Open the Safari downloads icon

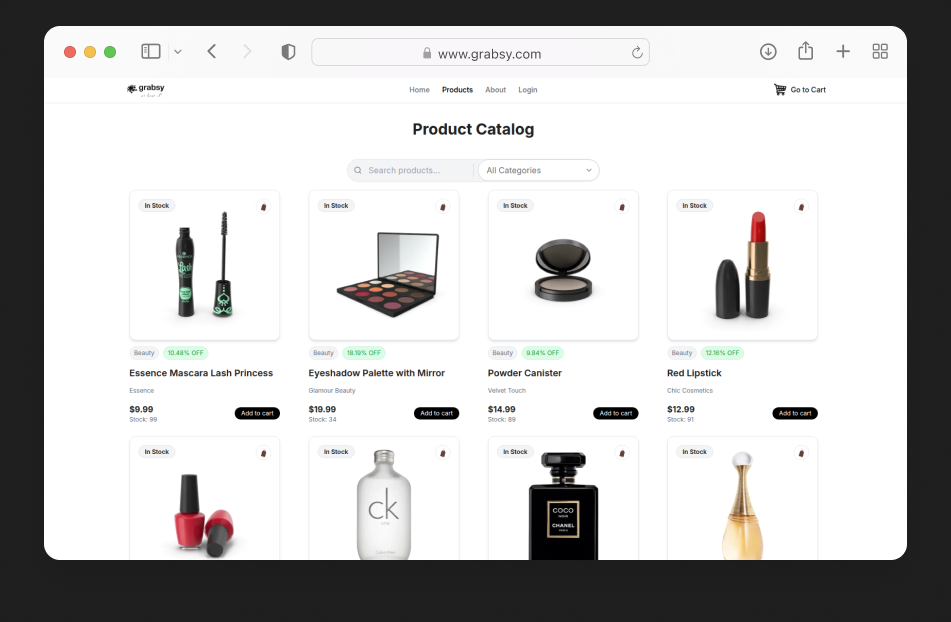tap(768, 52)
